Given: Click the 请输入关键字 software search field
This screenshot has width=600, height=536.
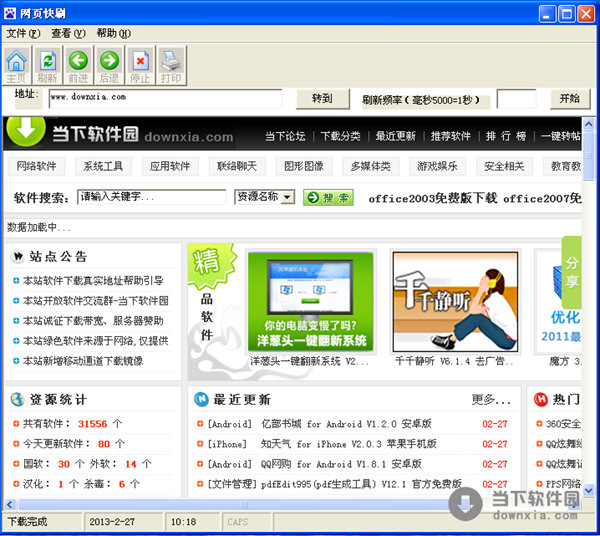Looking at the screenshot, I should pos(152,197).
